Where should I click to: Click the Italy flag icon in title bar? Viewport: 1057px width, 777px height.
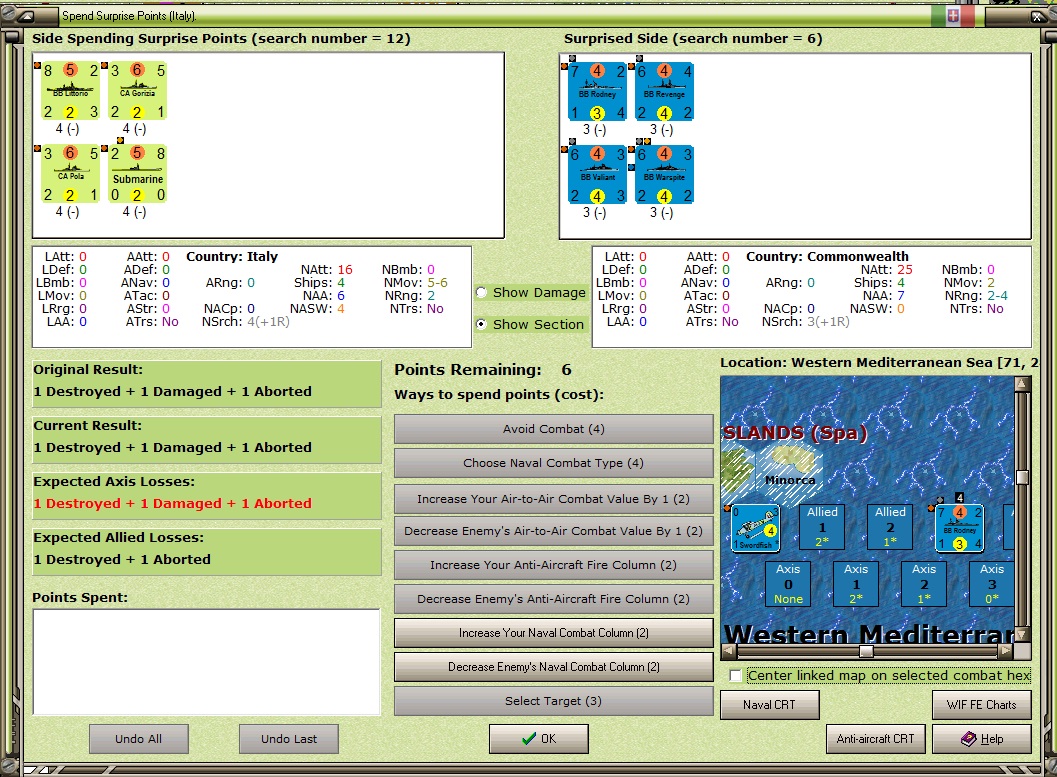point(953,15)
